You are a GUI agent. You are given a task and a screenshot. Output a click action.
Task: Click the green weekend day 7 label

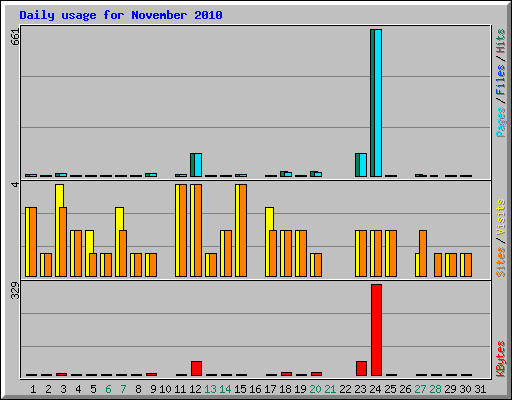tap(123, 389)
